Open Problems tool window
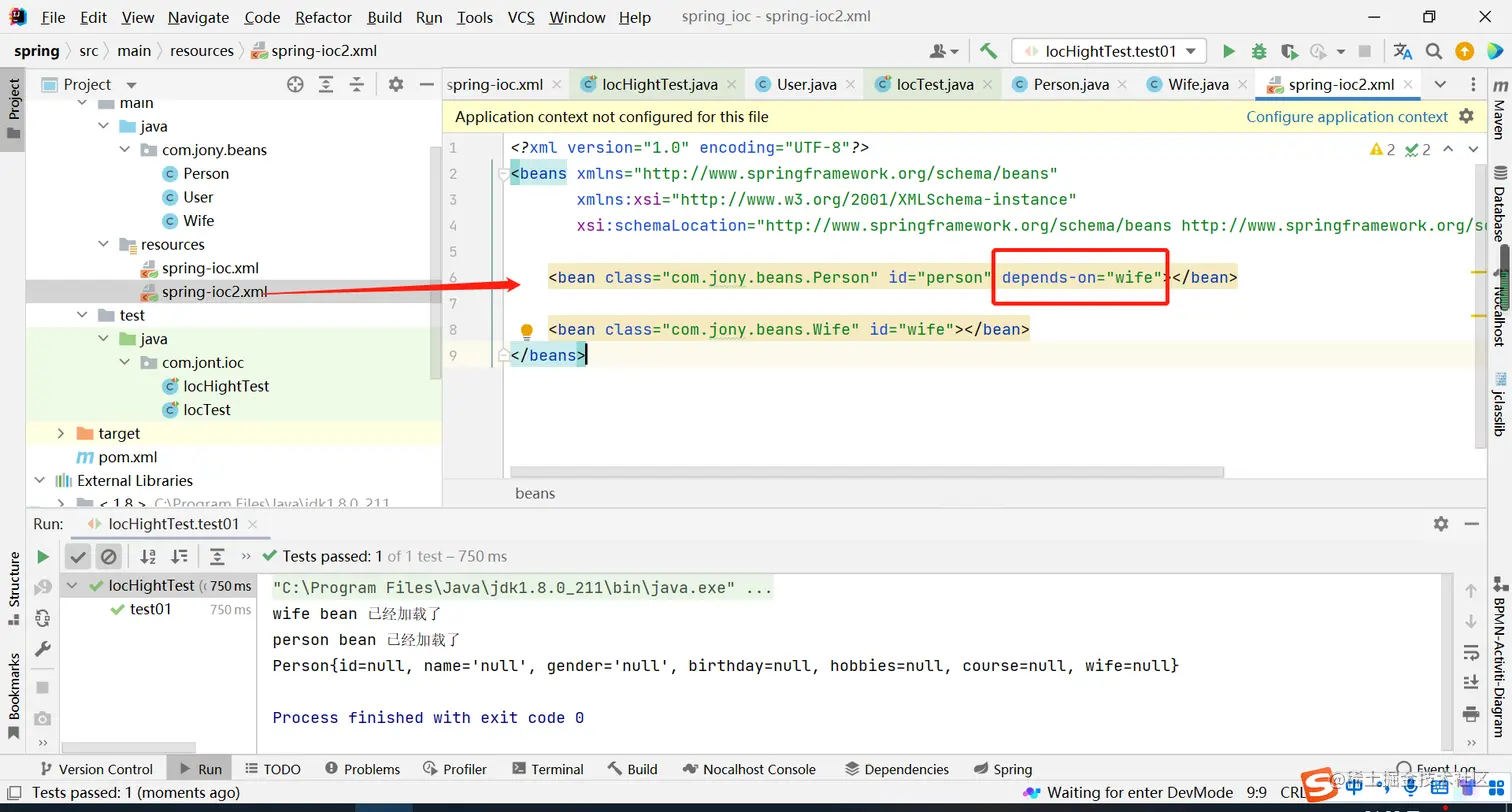 tap(362, 769)
